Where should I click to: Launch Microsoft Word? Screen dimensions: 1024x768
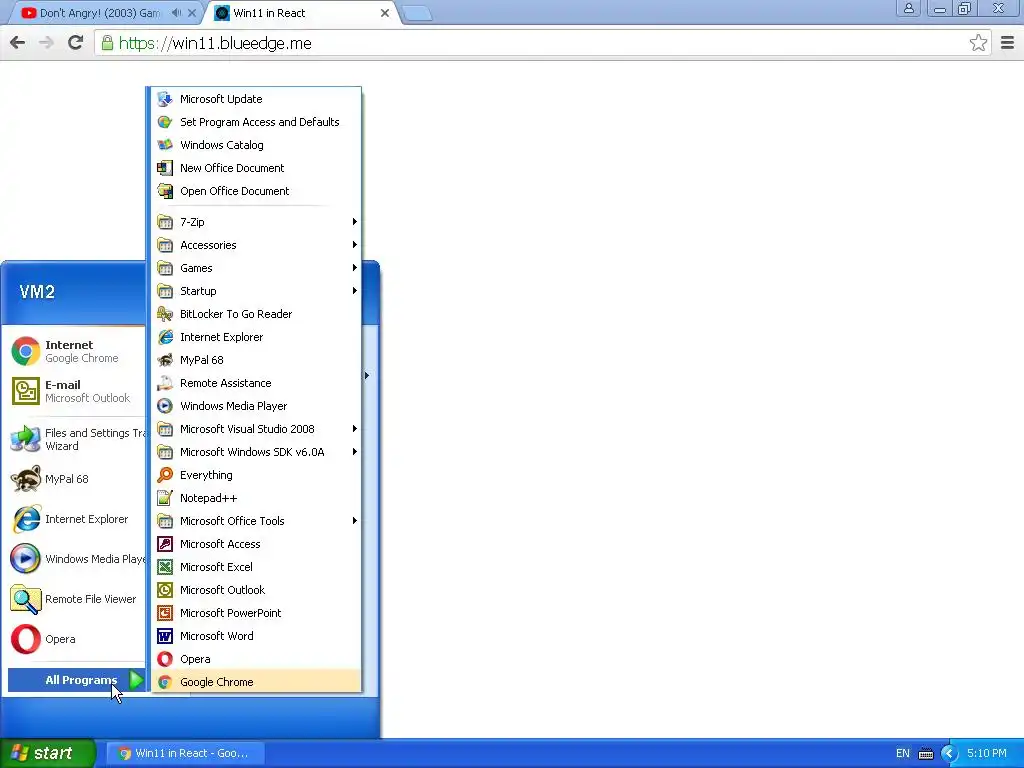(256, 636)
